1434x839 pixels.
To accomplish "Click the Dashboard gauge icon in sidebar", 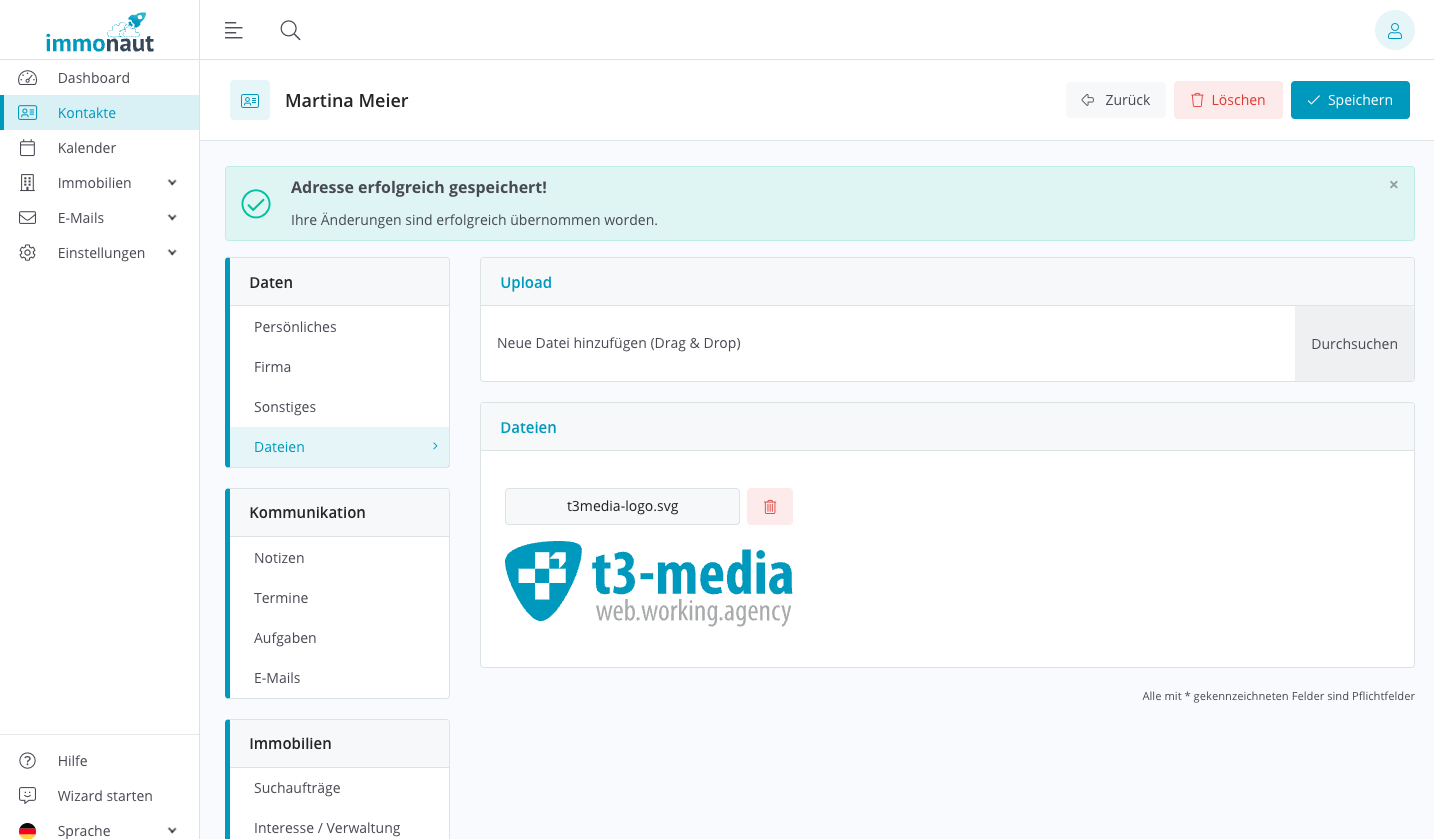I will (x=28, y=78).
